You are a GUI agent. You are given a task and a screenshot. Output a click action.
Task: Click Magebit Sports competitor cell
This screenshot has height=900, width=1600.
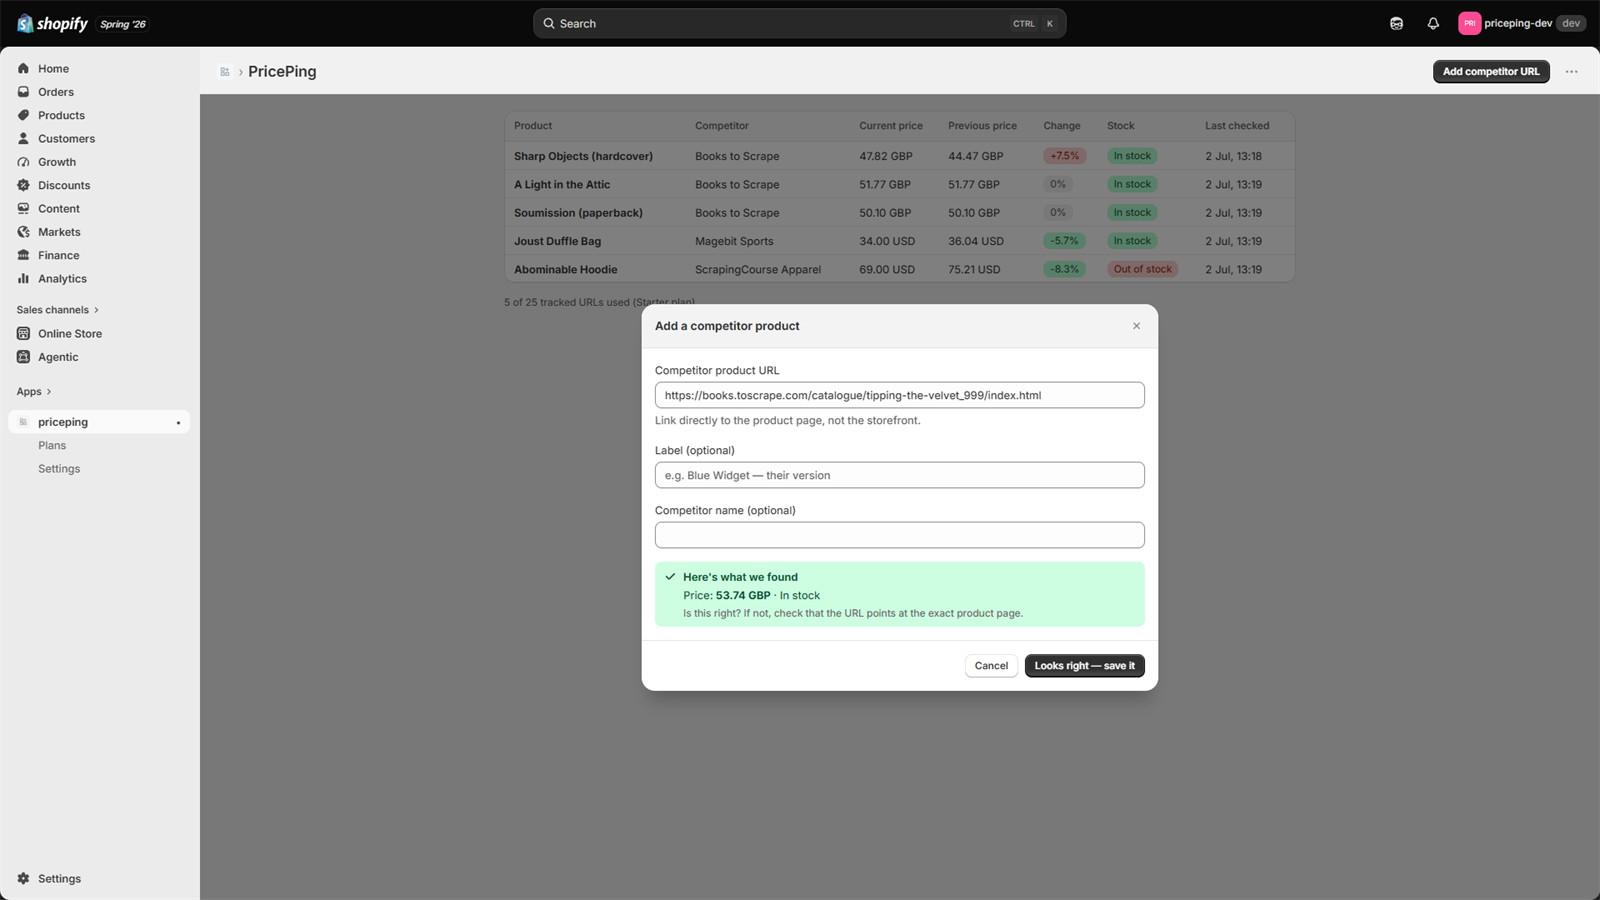pyautogui.click(x=734, y=241)
